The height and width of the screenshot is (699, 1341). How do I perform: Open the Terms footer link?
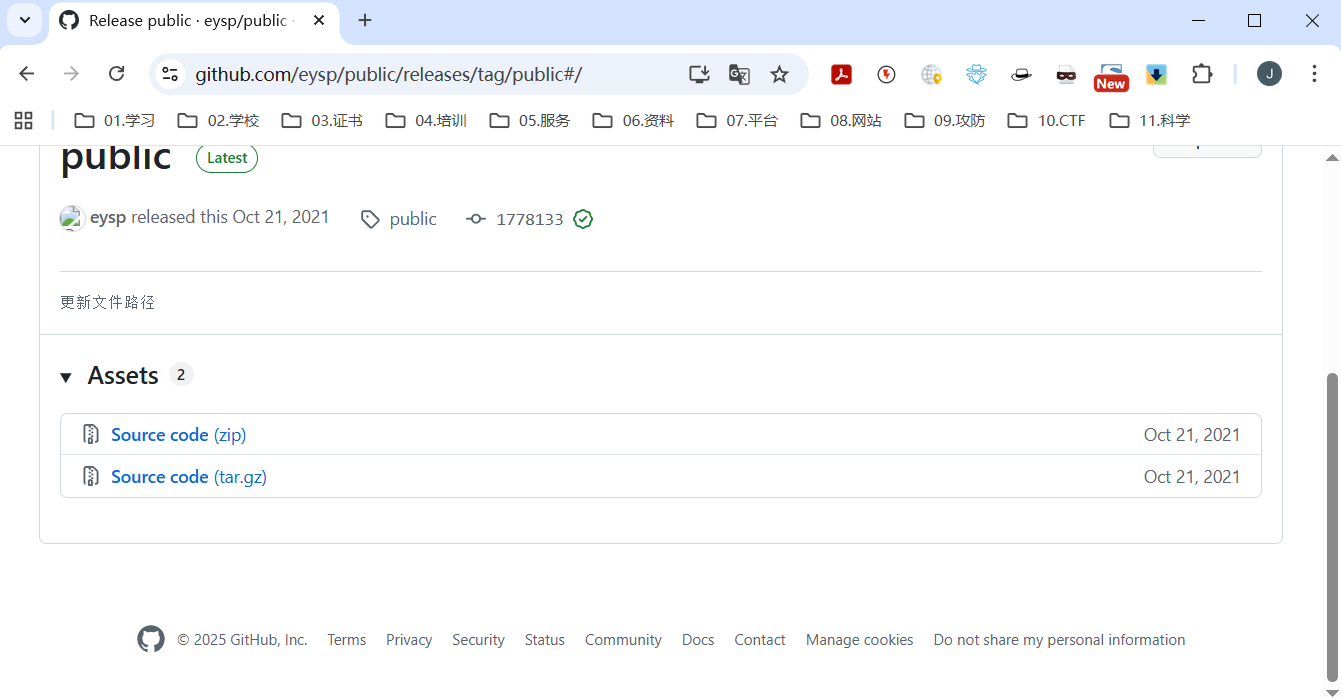tap(347, 640)
